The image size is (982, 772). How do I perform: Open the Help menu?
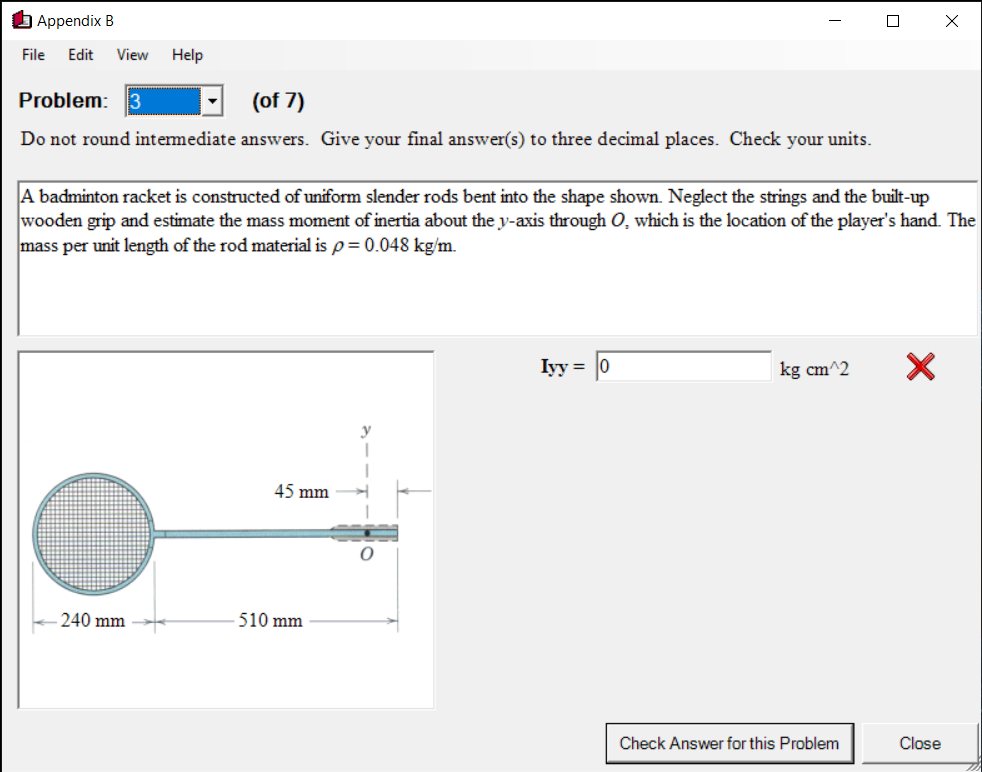tap(186, 55)
